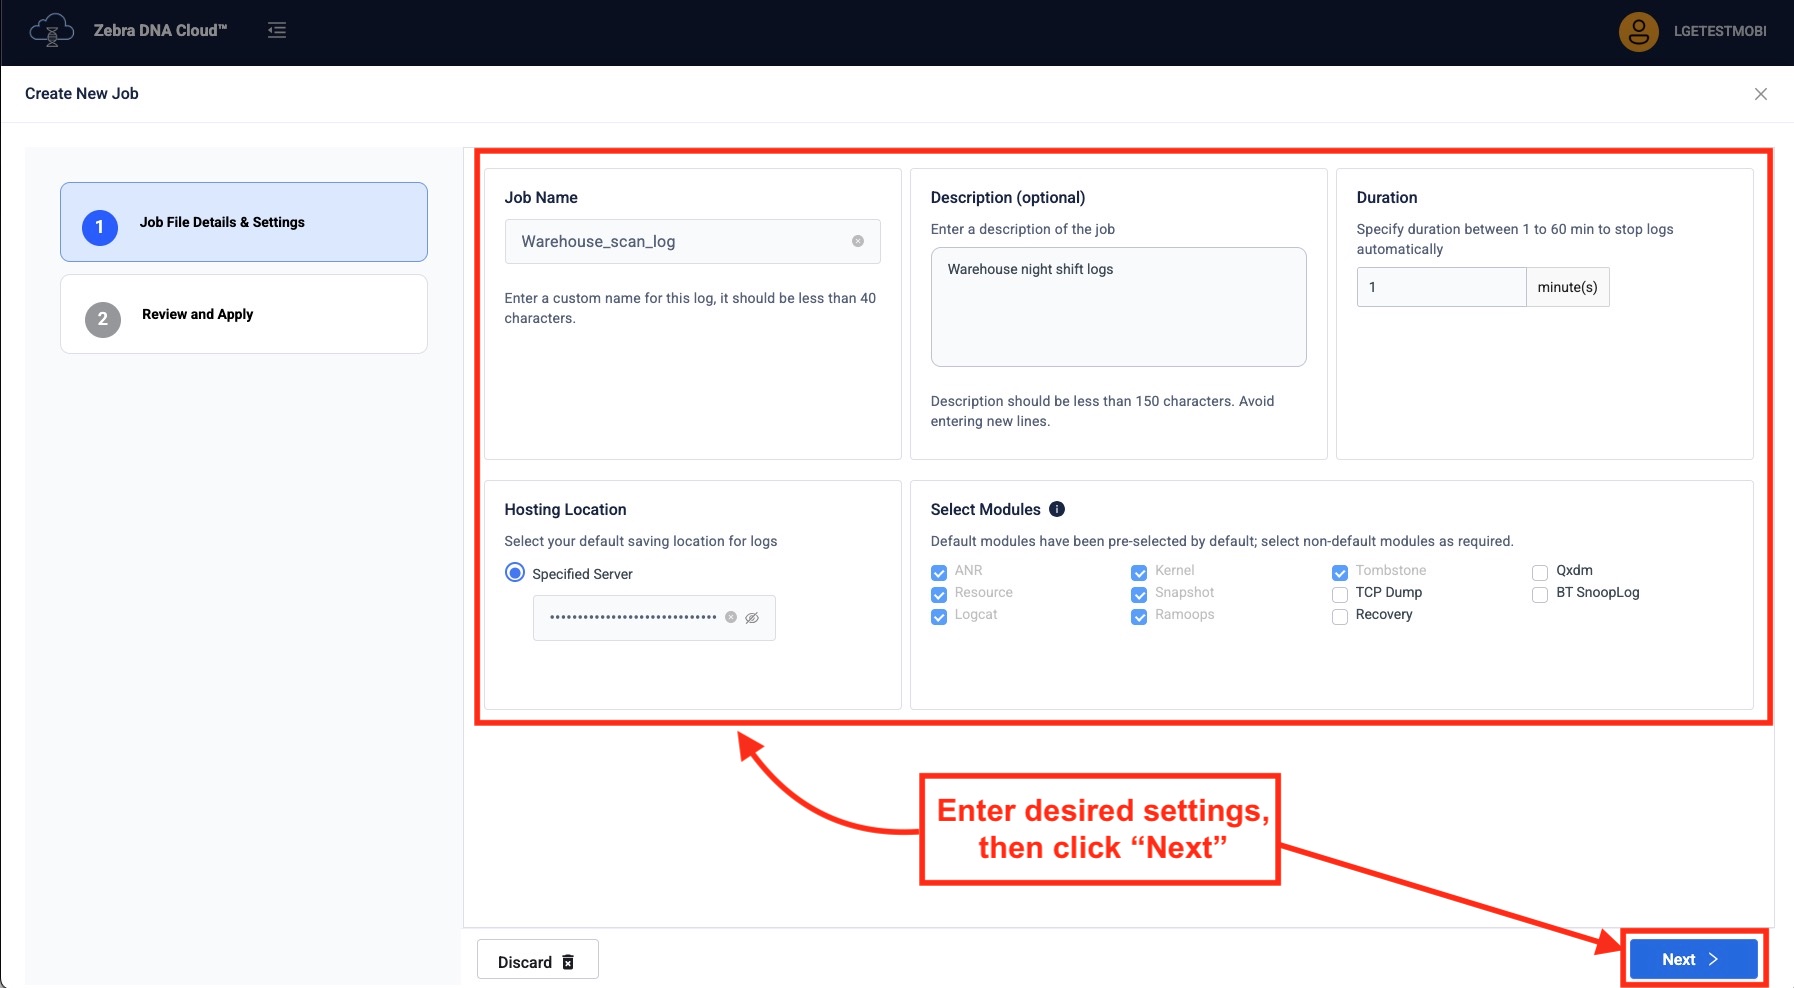Open the user profile avatar icon
The width and height of the screenshot is (1794, 988).
tap(1638, 32)
